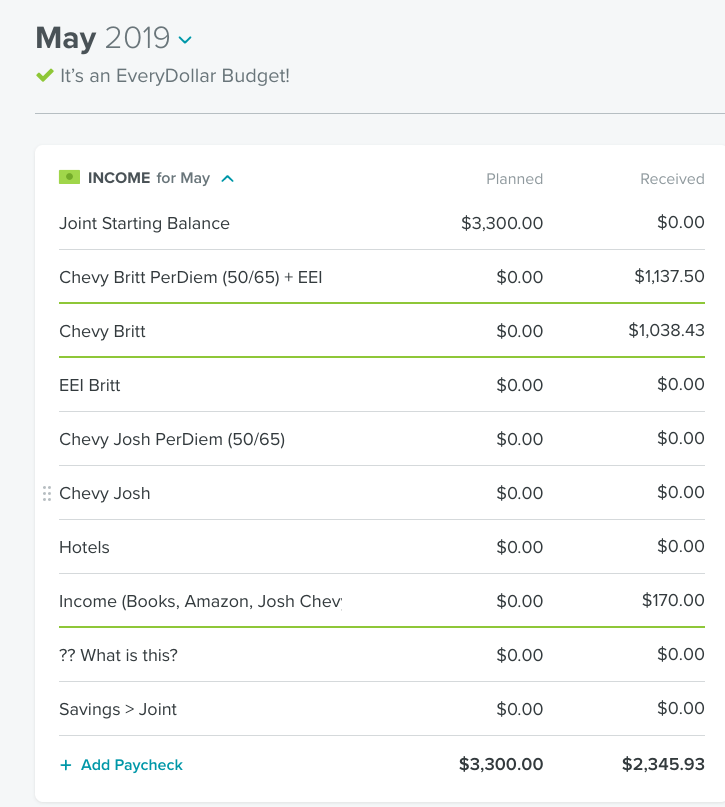Click the $170.00 received amount
The image size is (725, 807).
(673, 600)
